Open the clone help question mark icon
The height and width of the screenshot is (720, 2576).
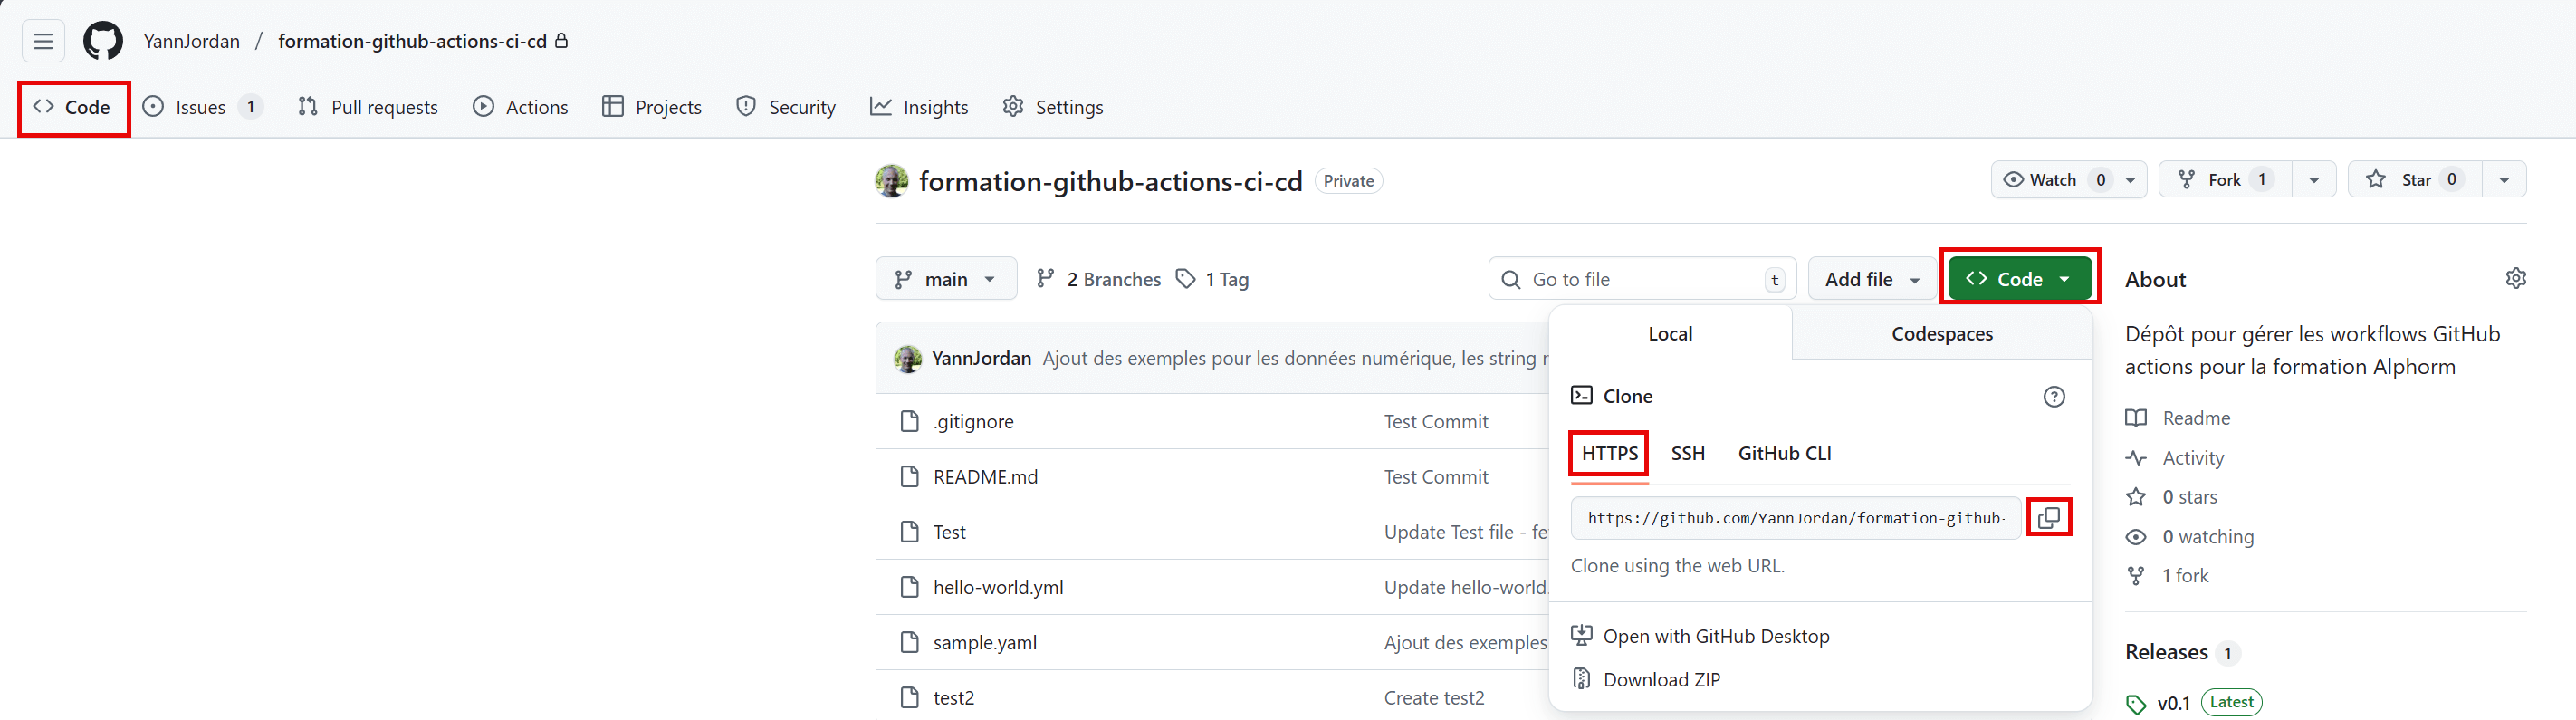point(2054,396)
